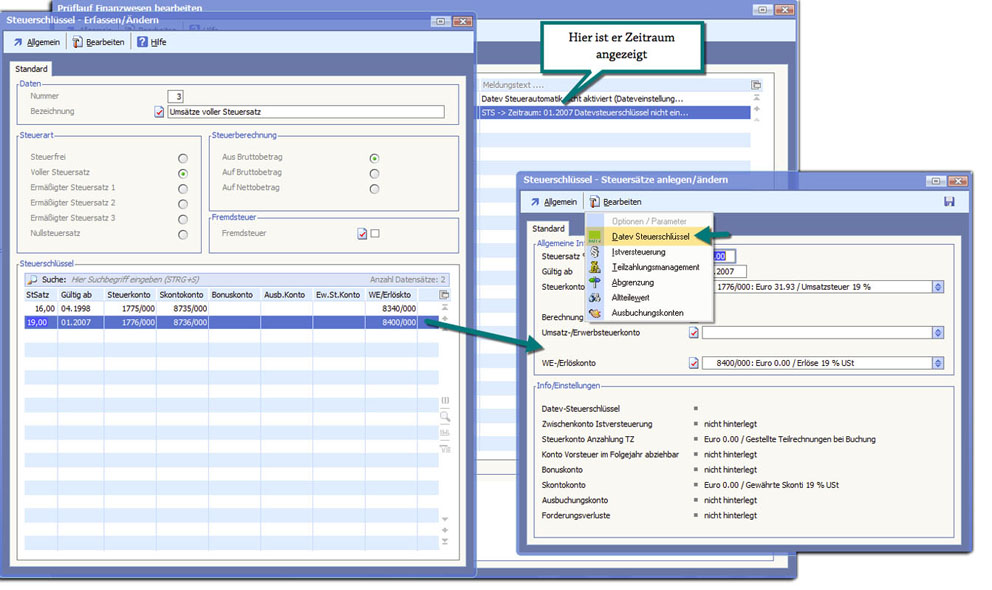Click the Bezeichnung text field
Image resolution: width=992 pixels, height=590 pixels.
pos(305,112)
